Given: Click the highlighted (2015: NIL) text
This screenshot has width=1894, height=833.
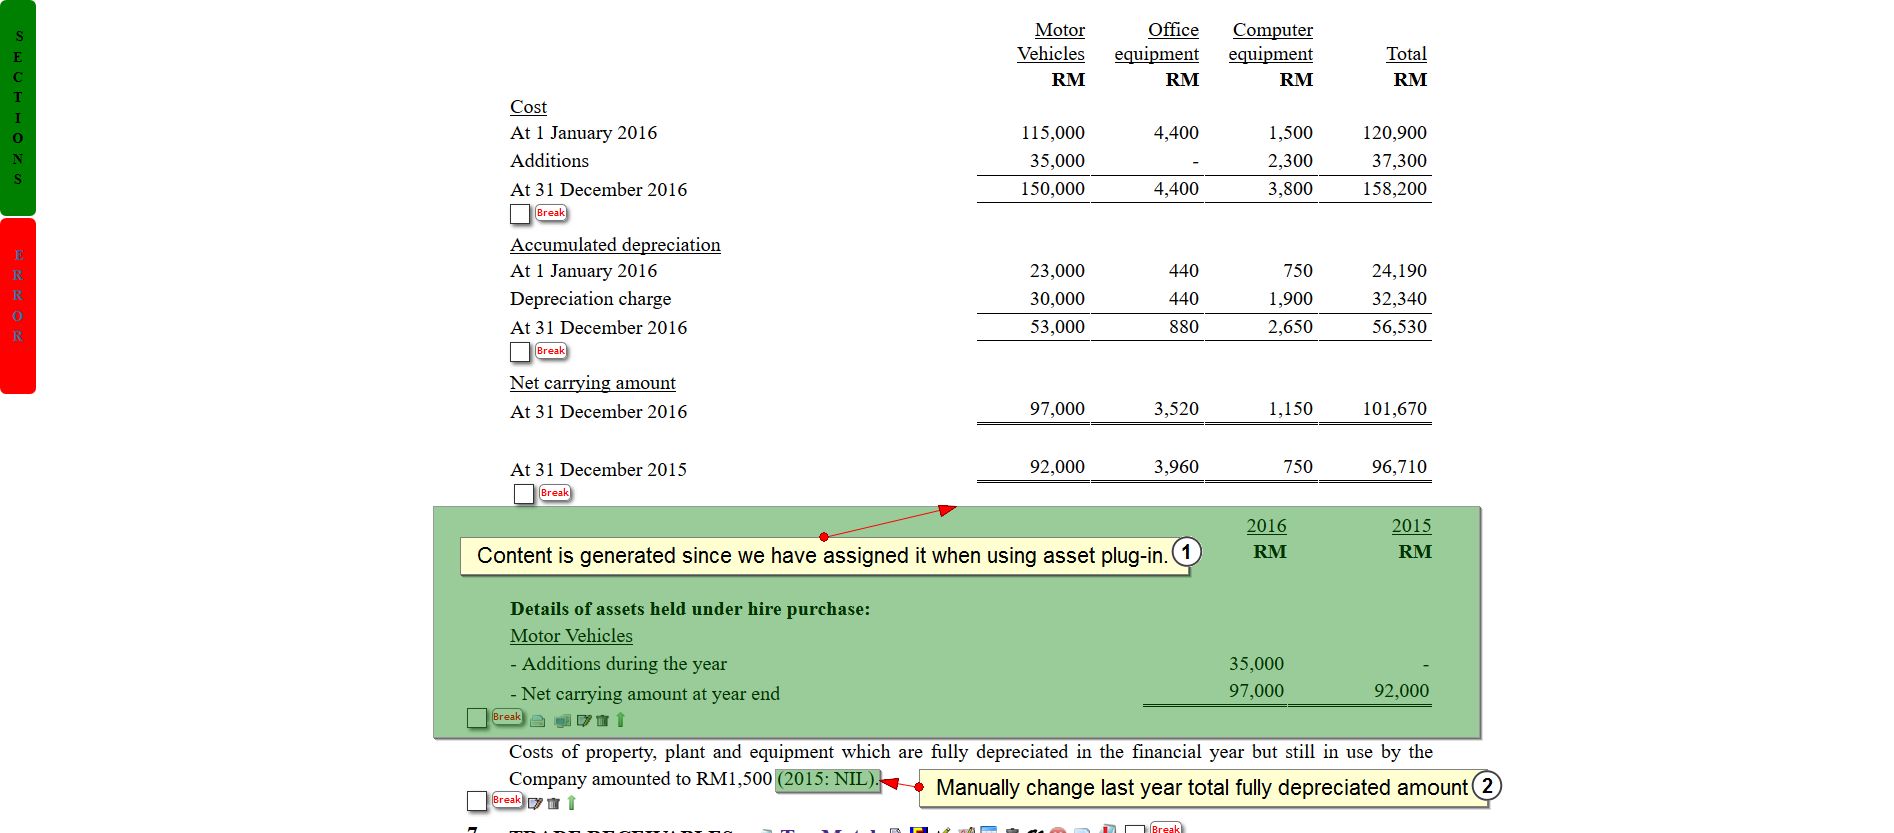Looking at the screenshot, I should click(827, 779).
